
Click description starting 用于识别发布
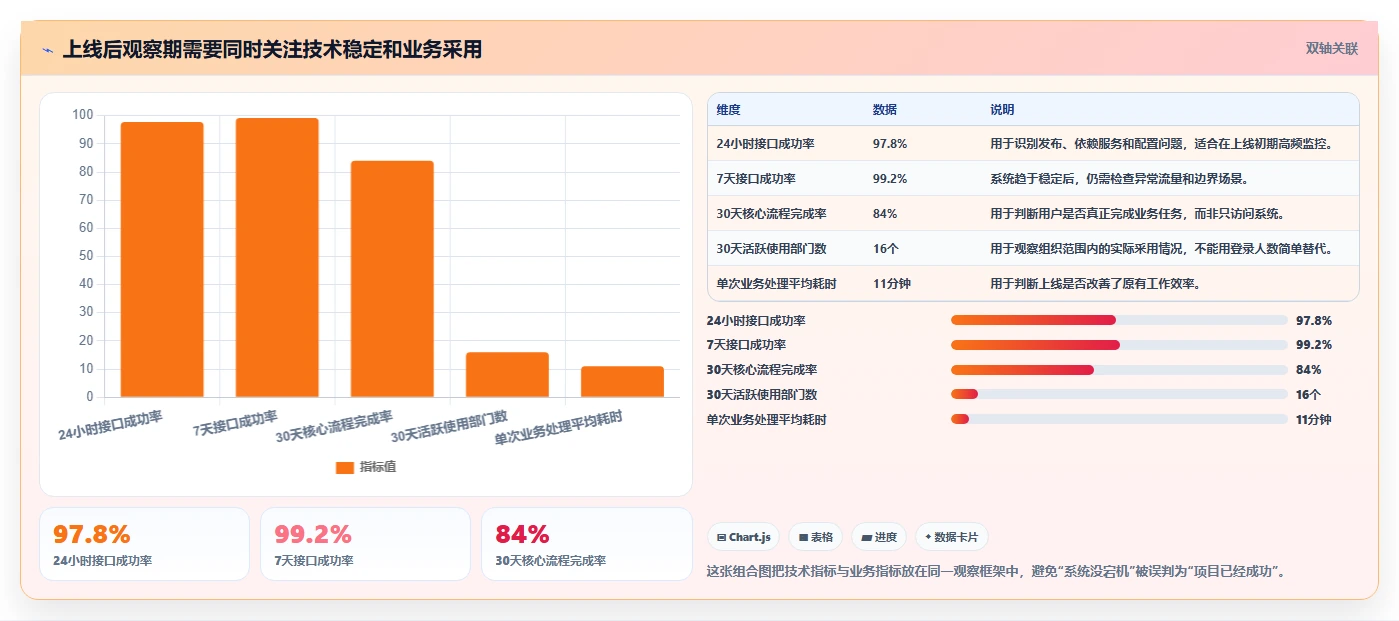[1162, 144]
